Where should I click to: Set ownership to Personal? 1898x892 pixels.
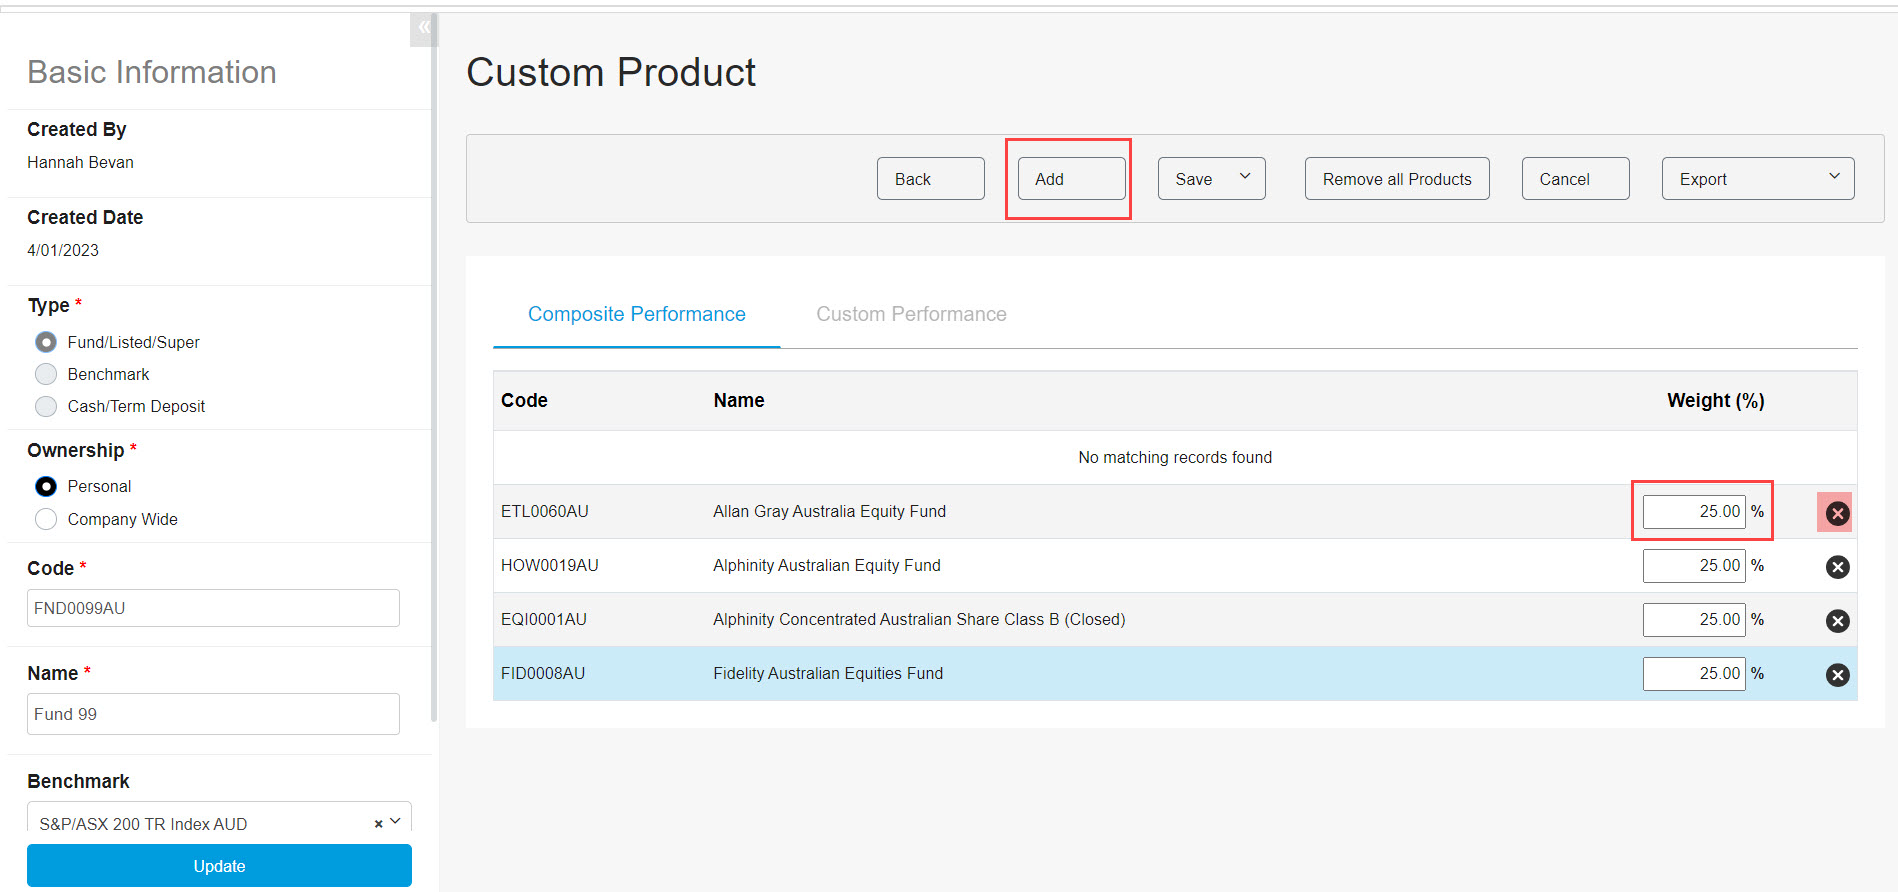(46, 486)
